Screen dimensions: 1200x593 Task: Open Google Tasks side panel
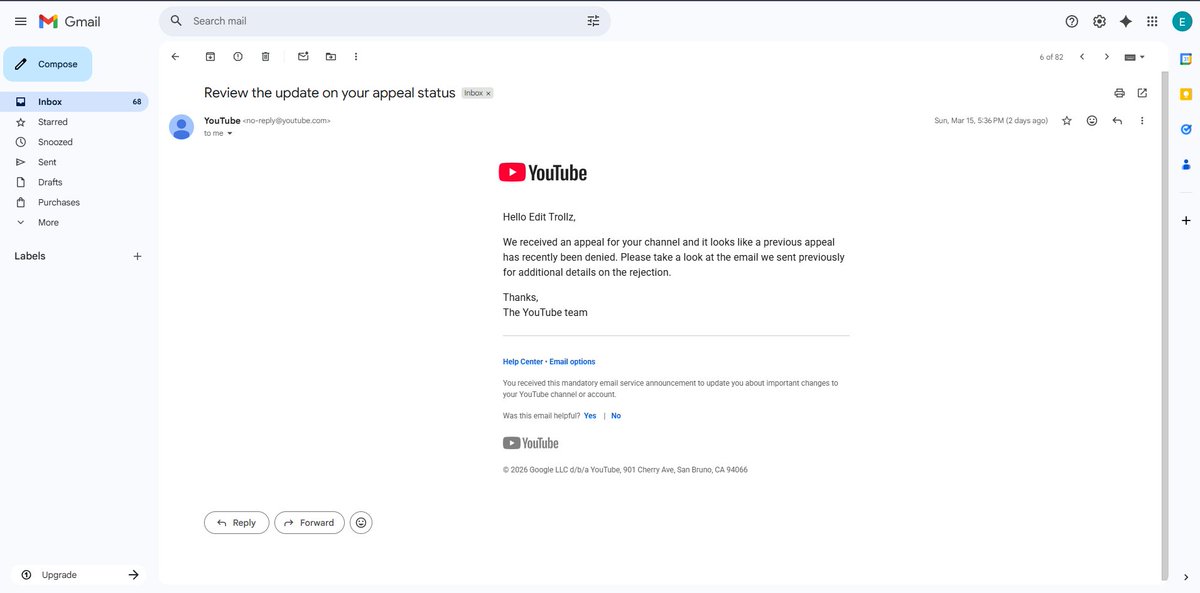[x=1186, y=129]
